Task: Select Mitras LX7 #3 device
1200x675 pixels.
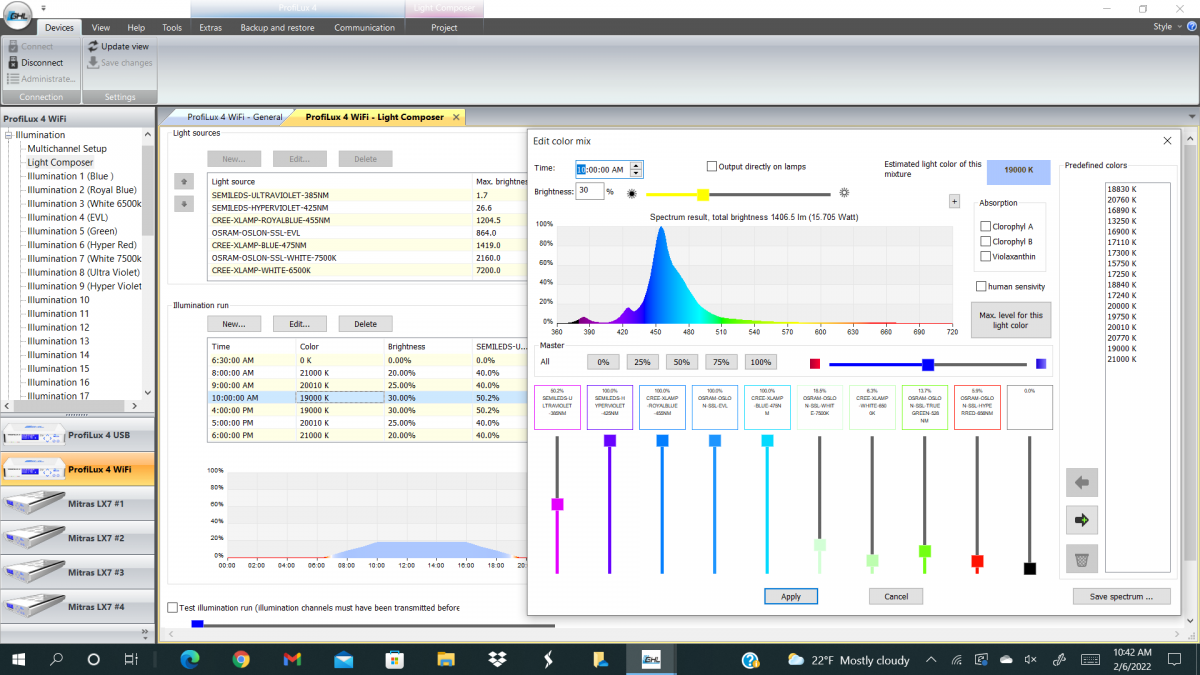Action: click(x=78, y=572)
